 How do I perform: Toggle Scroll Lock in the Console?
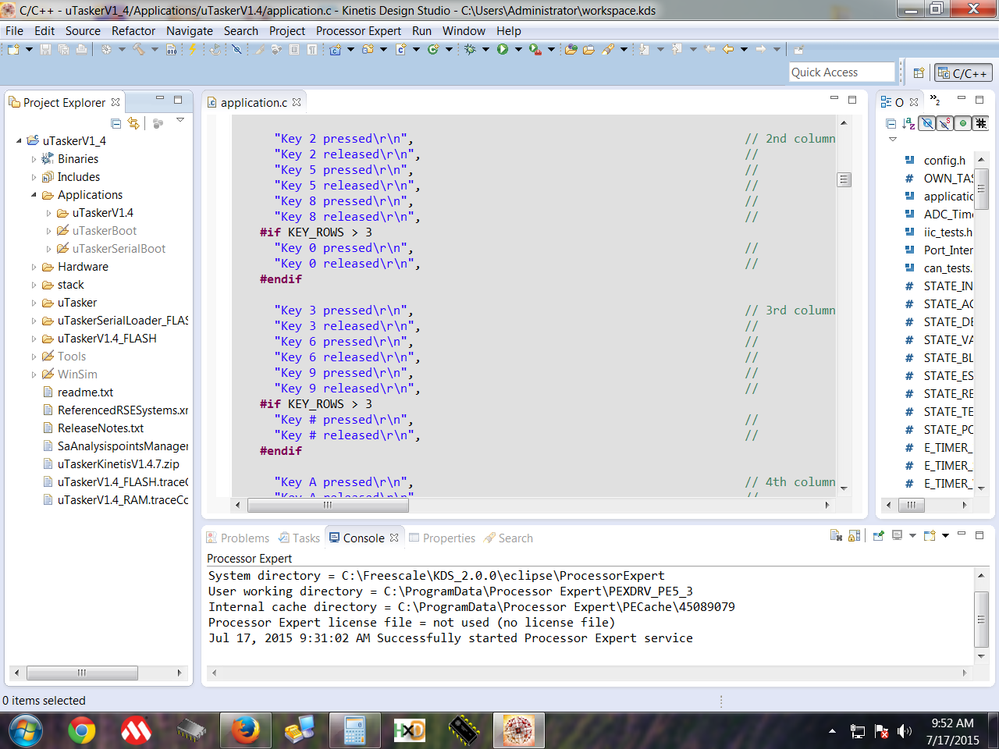pyautogui.click(x=854, y=536)
